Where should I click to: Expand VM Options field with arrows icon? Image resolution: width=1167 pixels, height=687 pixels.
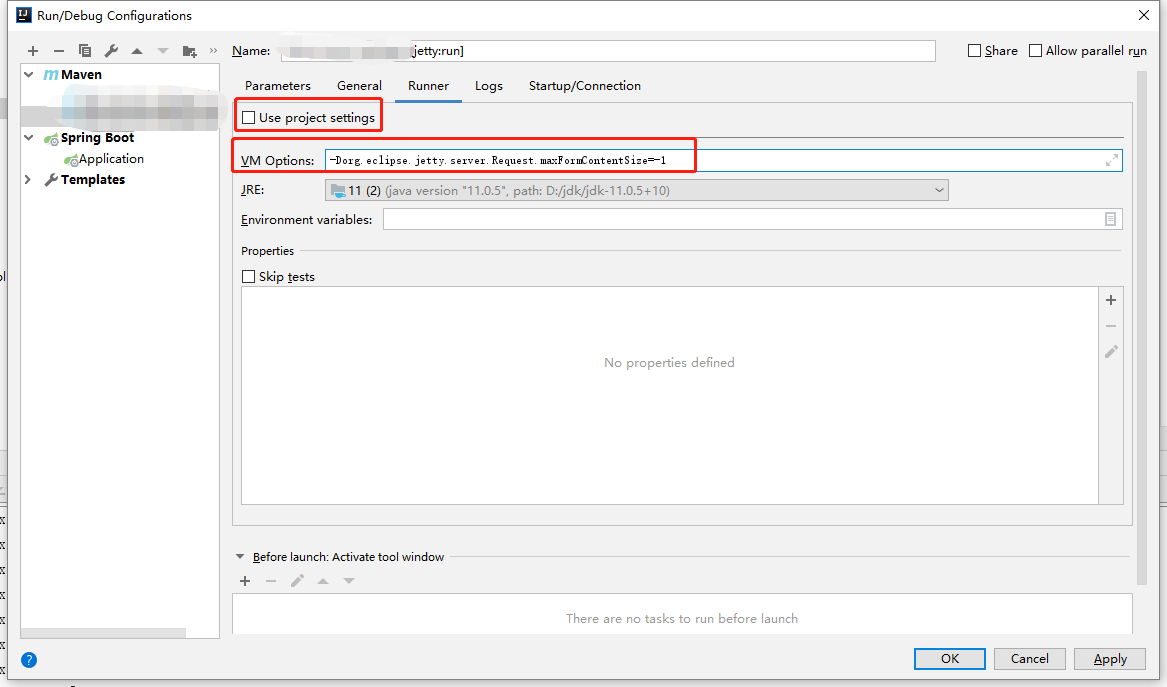(1111, 159)
